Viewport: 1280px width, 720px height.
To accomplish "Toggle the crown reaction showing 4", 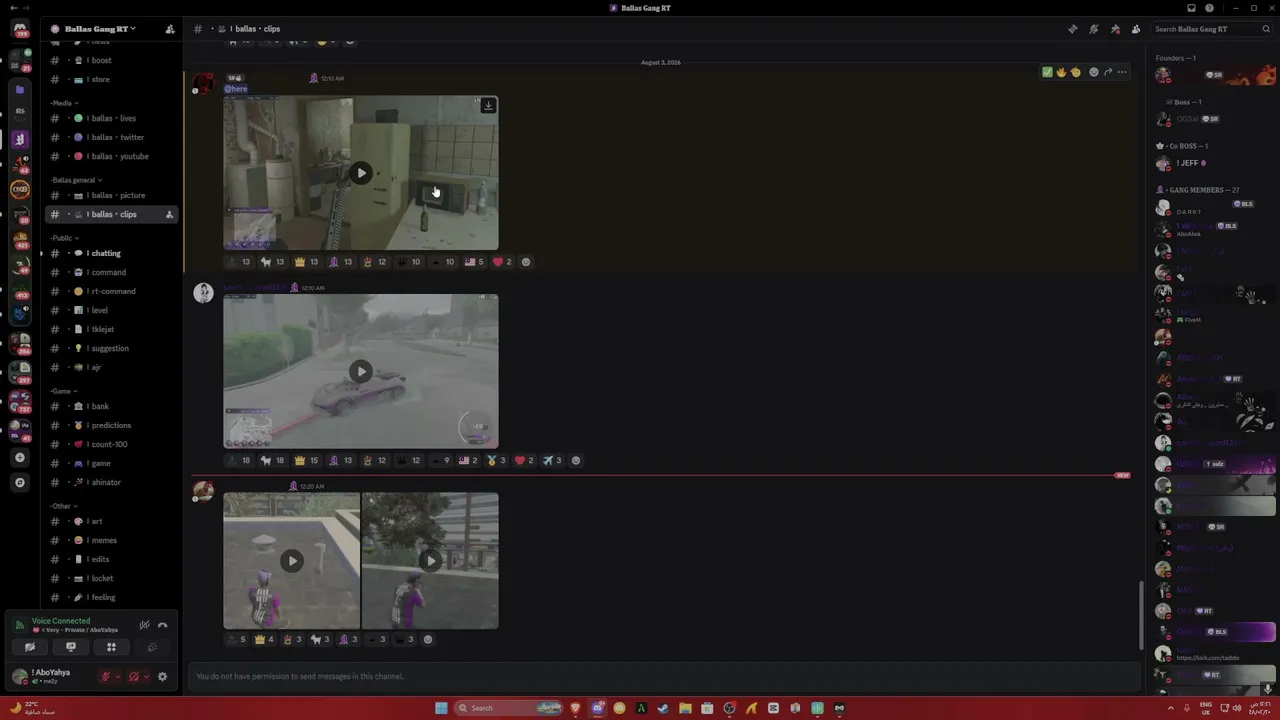I will [264, 640].
